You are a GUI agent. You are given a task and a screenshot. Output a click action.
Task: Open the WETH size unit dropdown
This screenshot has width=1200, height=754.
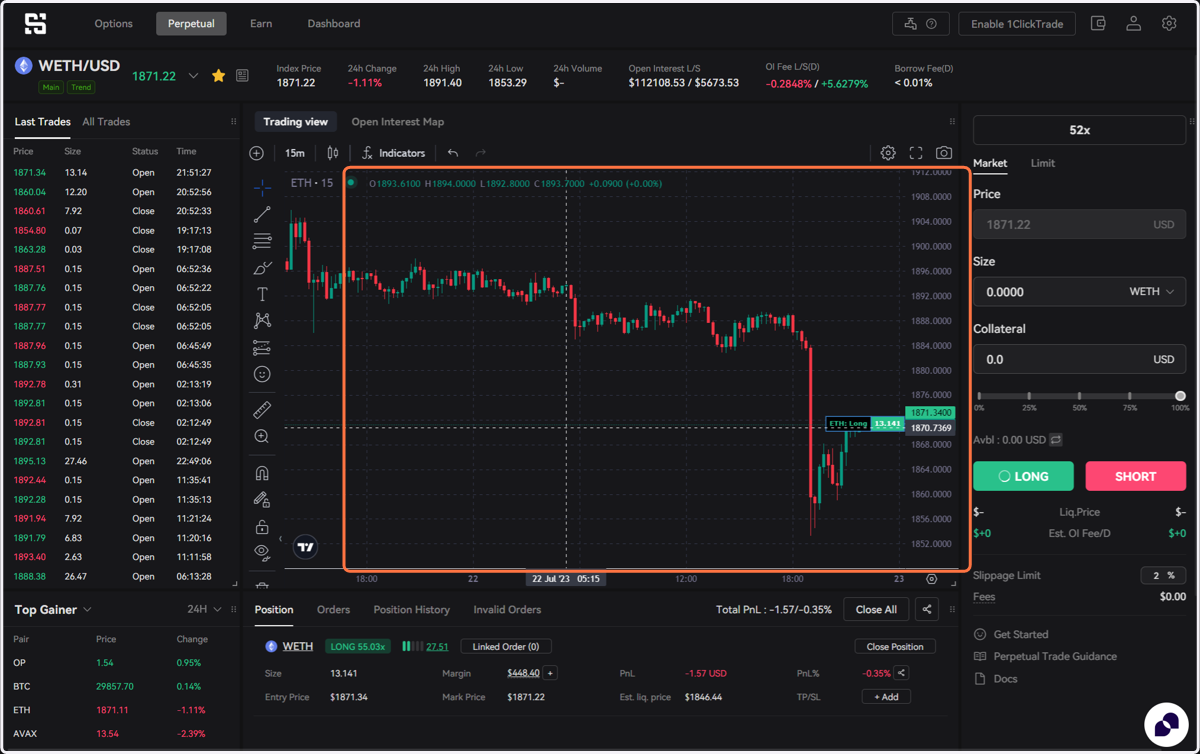(1152, 292)
